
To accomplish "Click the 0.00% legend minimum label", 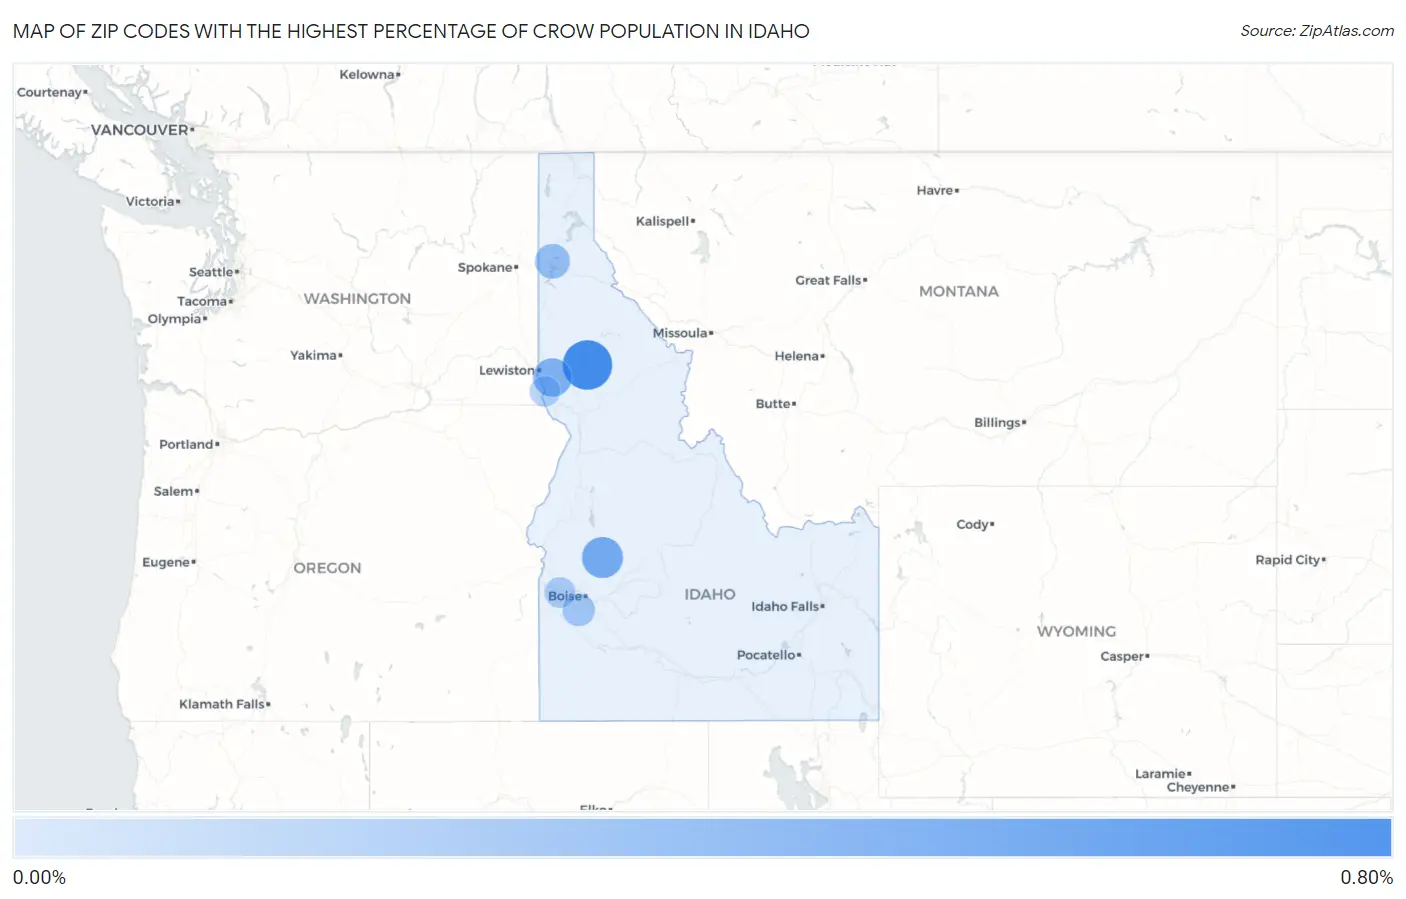I will [x=39, y=877].
